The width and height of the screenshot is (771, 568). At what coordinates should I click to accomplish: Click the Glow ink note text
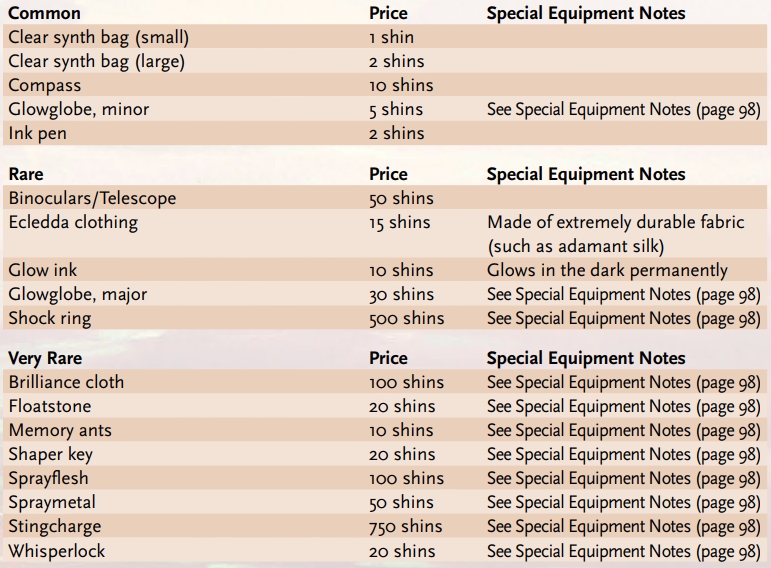coord(607,271)
